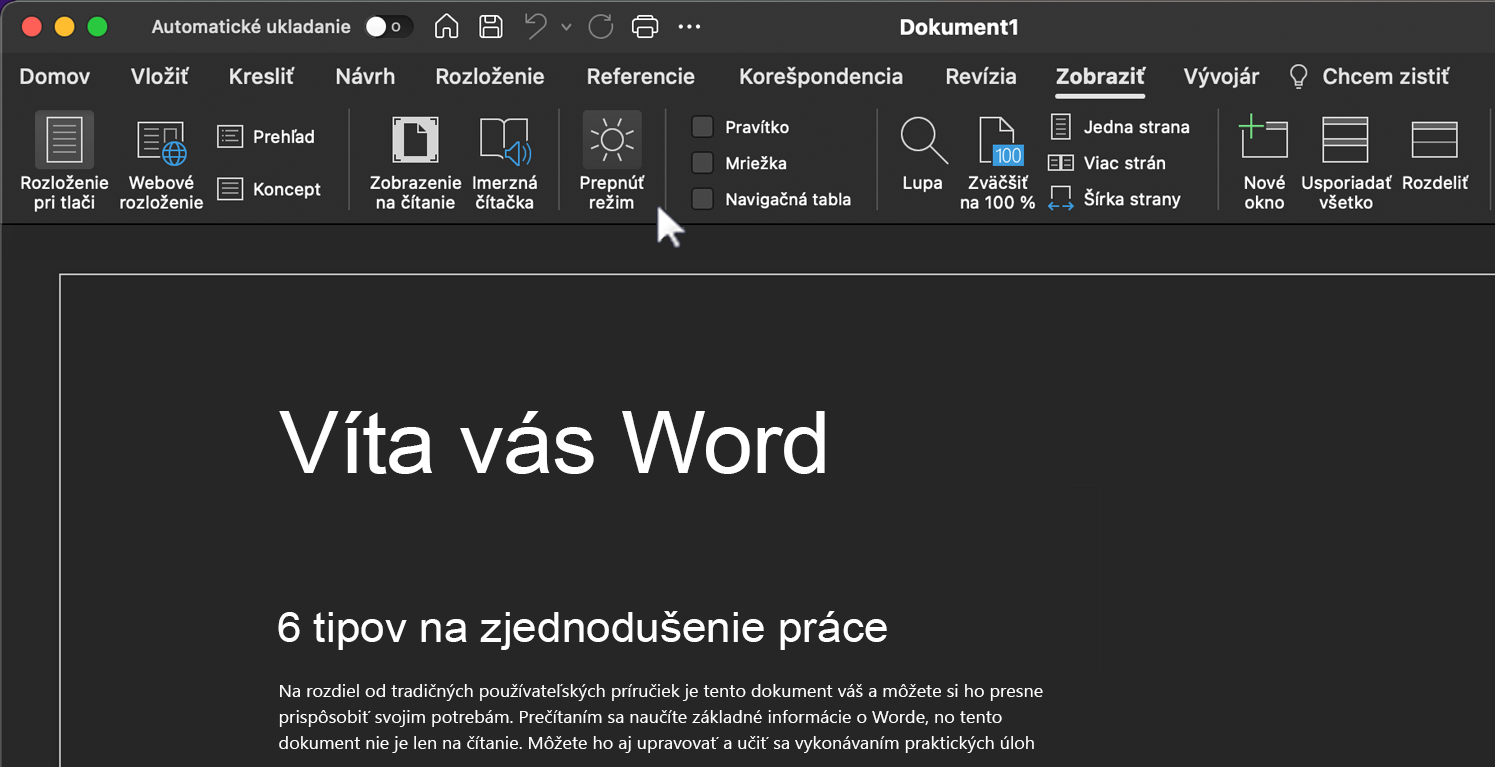Click the lightbulb Chcem zistiť icon
The width and height of the screenshot is (1495, 767).
(x=1298, y=77)
